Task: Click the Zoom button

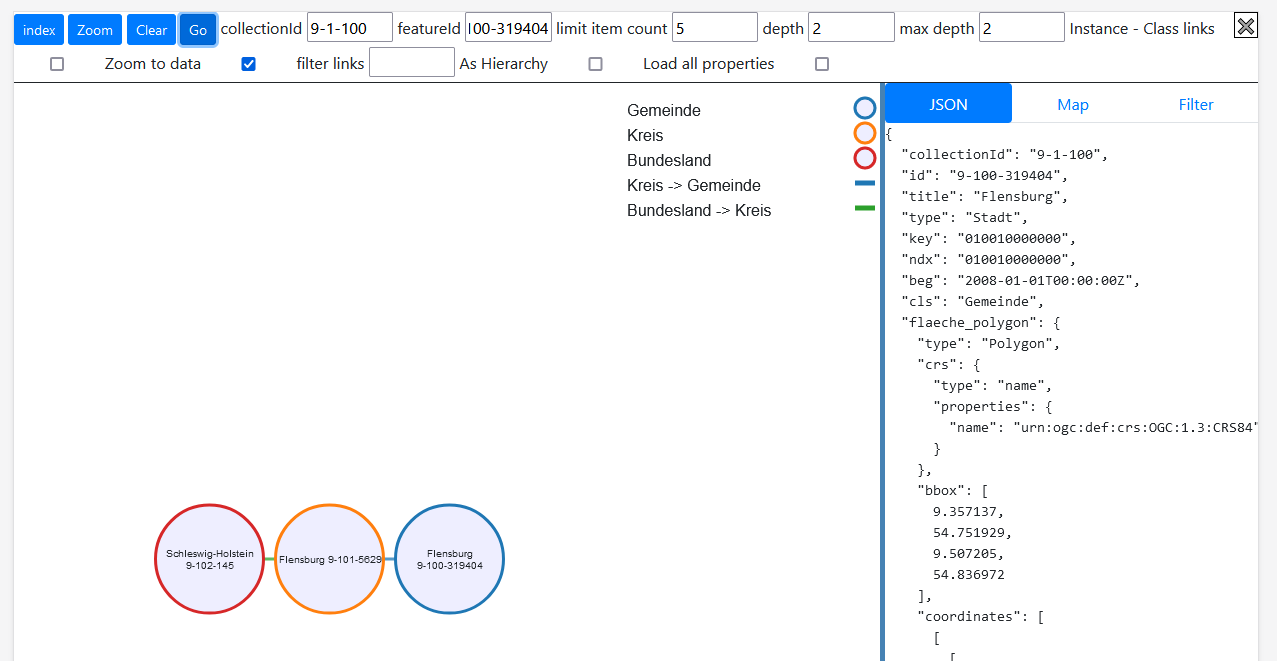Action: point(95,30)
